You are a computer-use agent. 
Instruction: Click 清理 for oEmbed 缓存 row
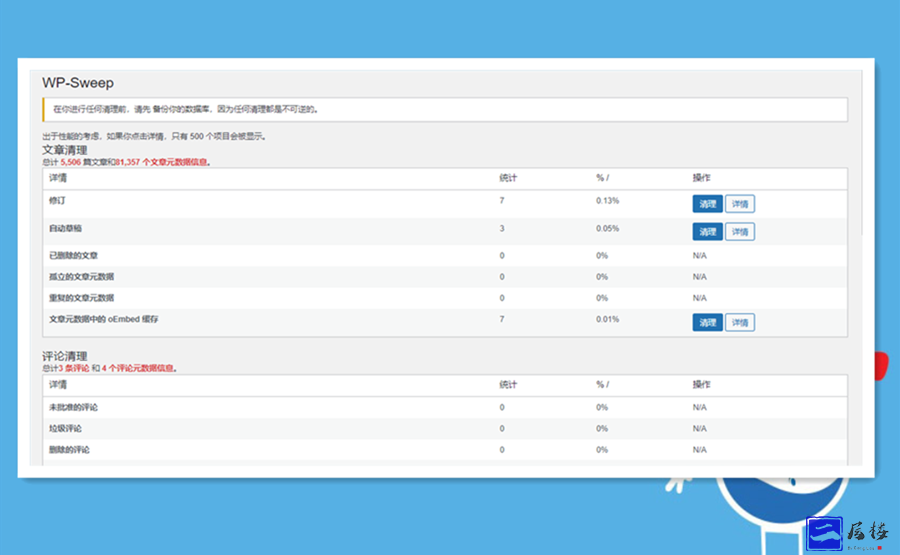point(707,323)
